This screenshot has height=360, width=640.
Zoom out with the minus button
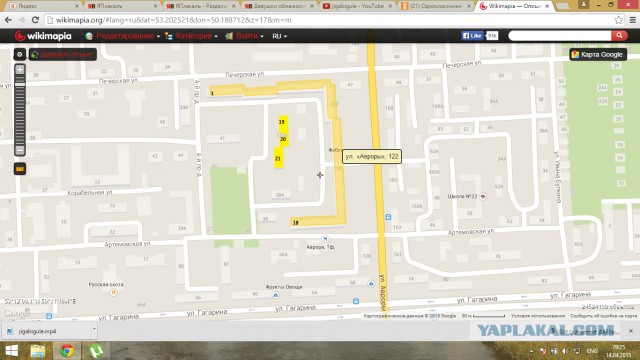20,150
